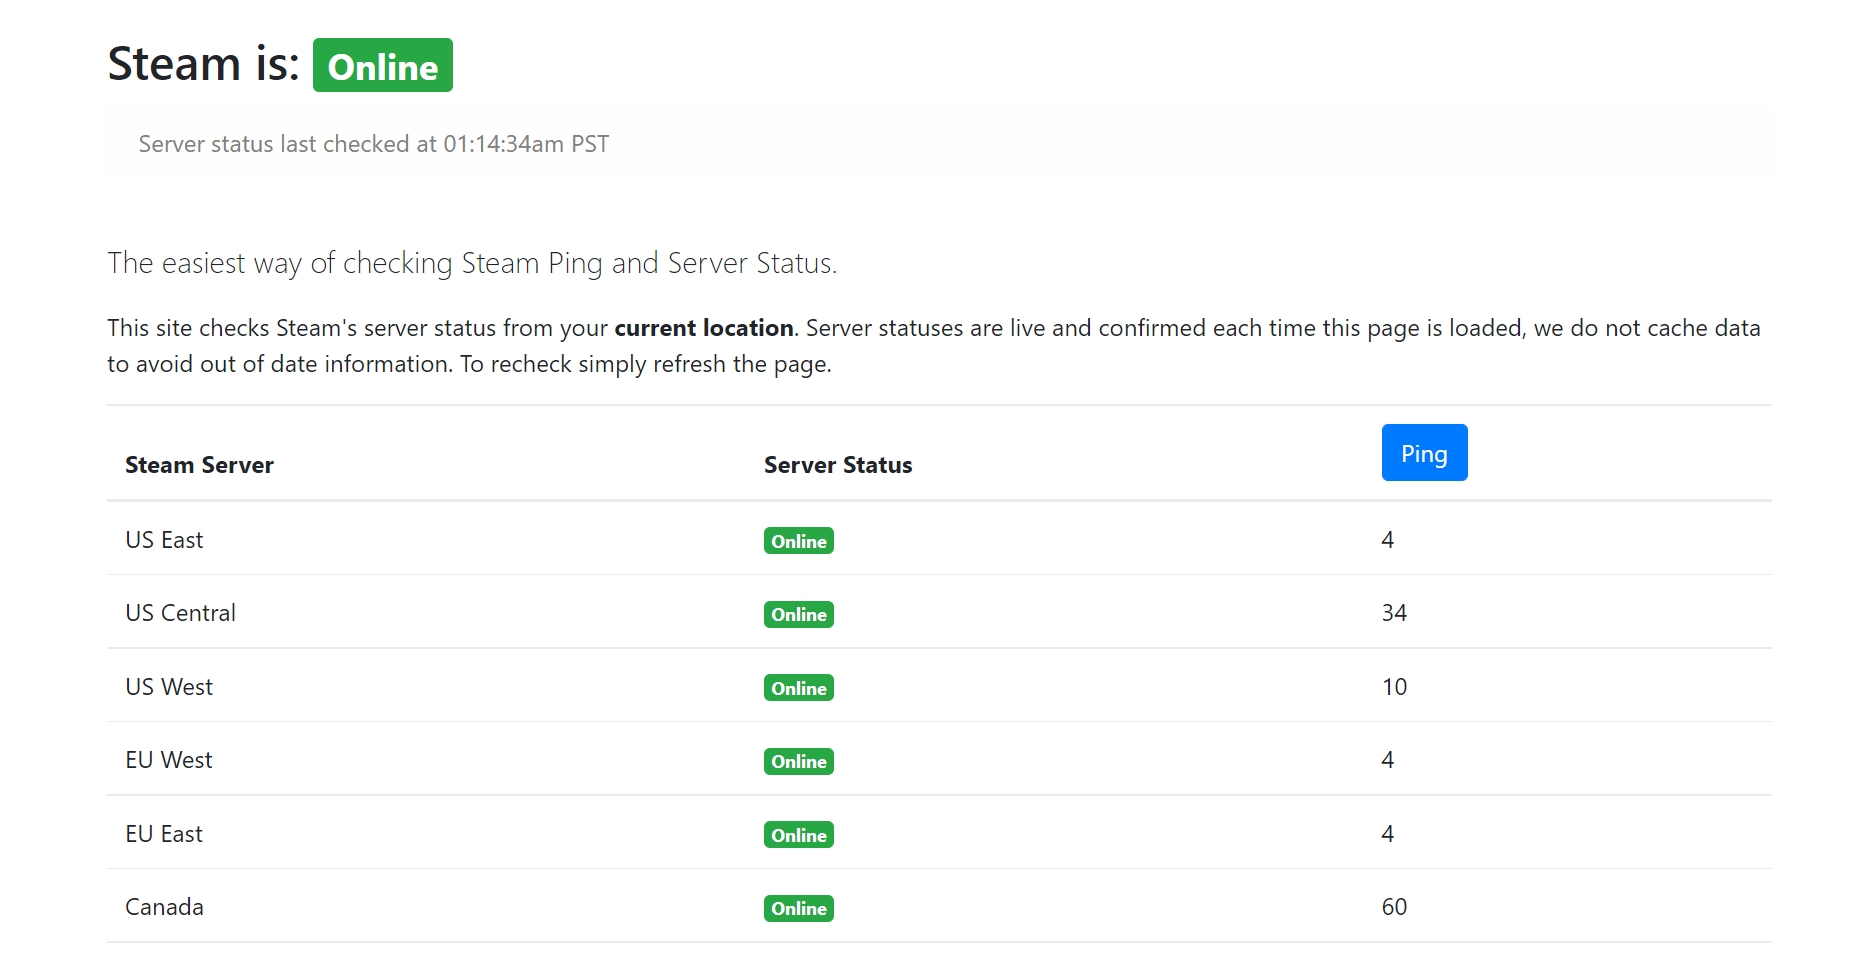Click the Steam Server column header
The image size is (1875, 958).
(x=199, y=465)
